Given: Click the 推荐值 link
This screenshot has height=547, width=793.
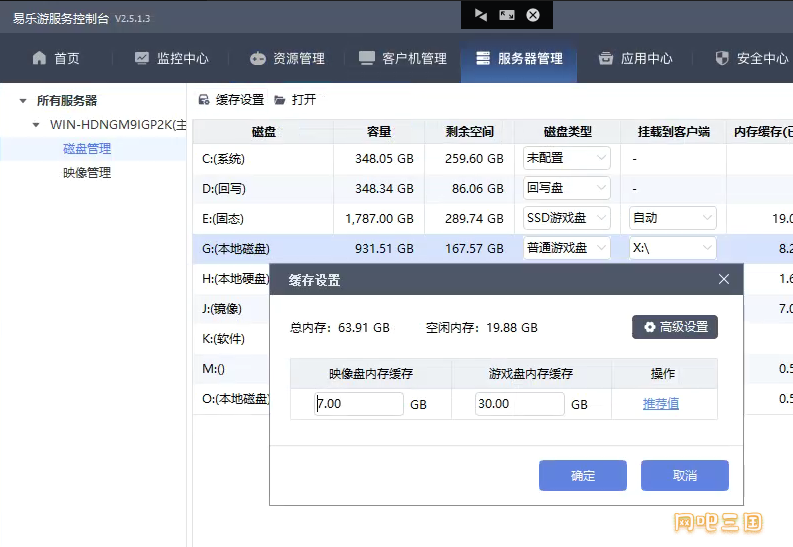Looking at the screenshot, I should [x=661, y=403].
